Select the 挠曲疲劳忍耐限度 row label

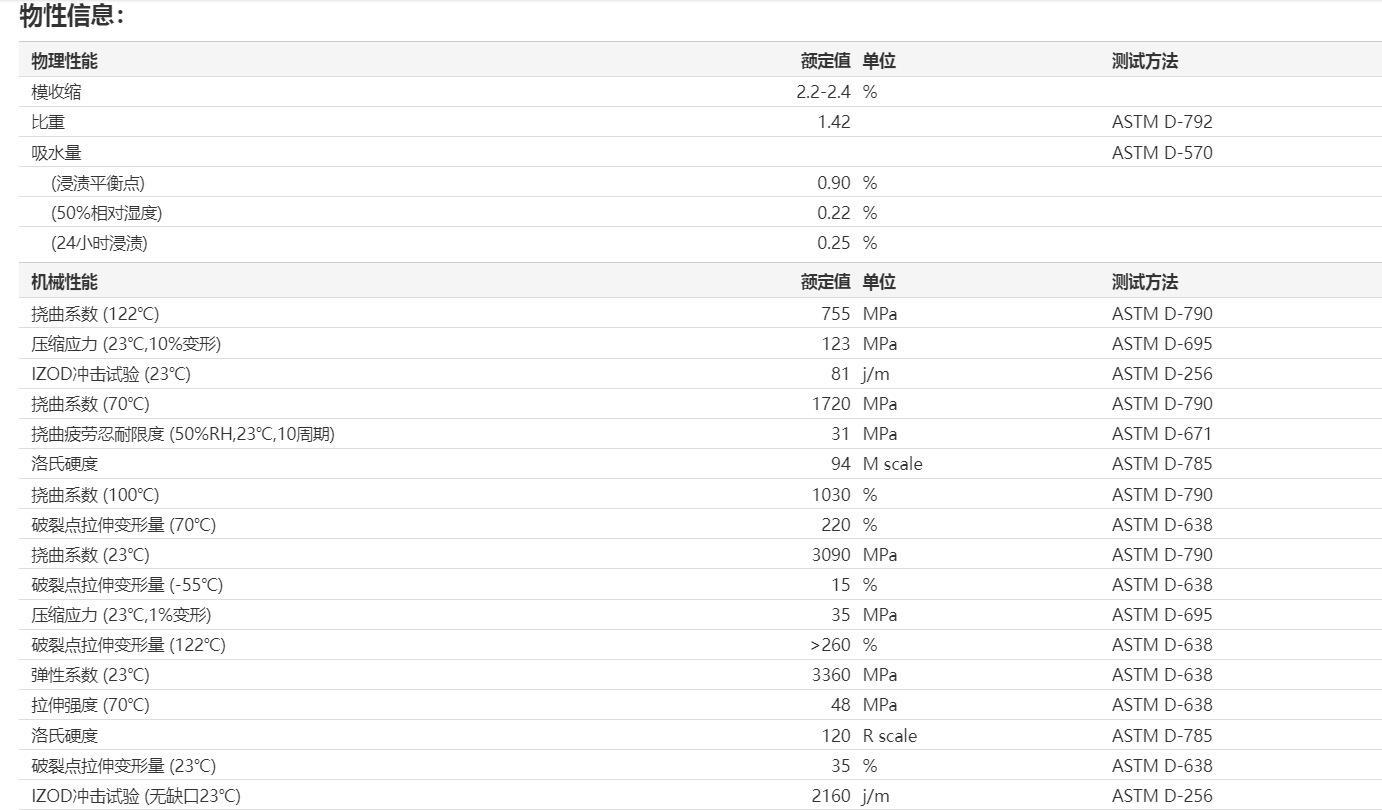point(182,434)
